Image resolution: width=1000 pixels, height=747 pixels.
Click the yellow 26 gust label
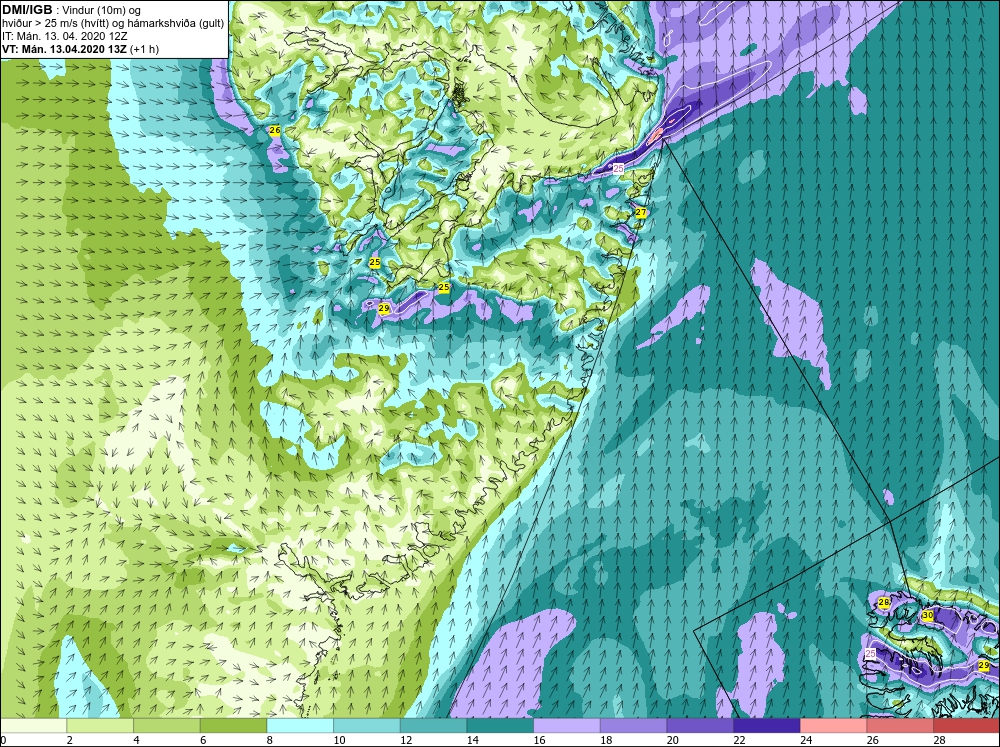pyautogui.click(x=275, y=130)
